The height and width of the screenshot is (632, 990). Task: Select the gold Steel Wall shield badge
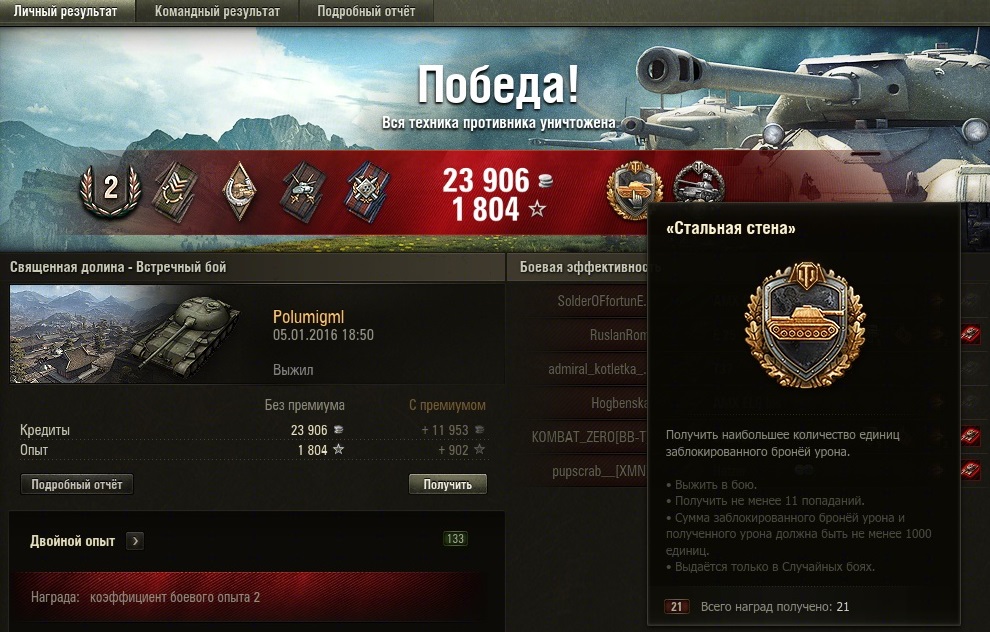(x=635, y=188)
